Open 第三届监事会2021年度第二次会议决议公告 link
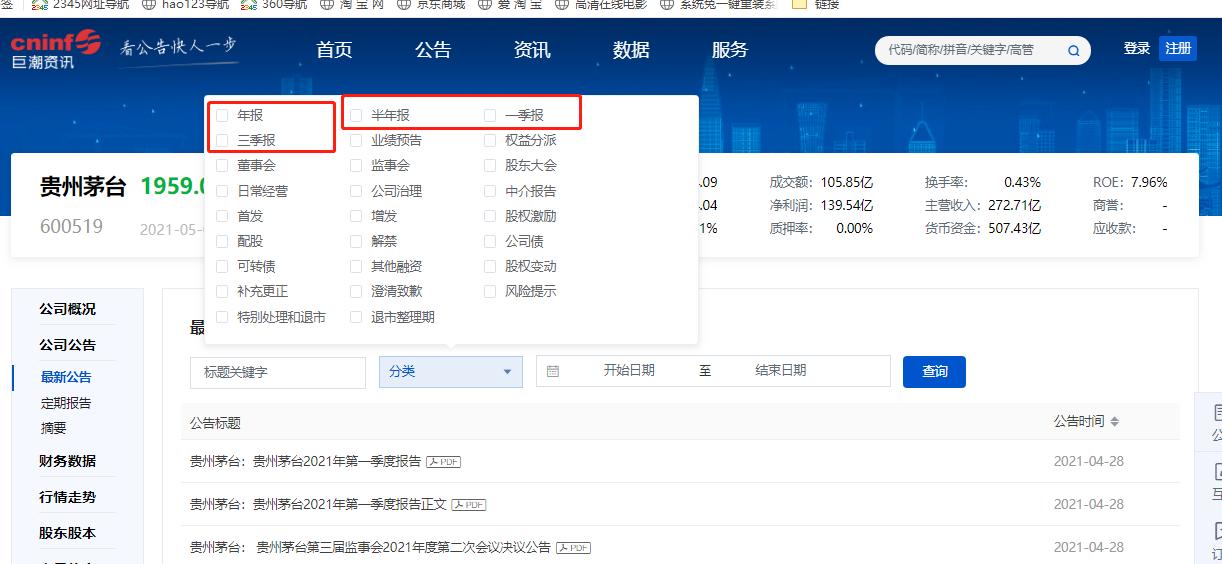 click(x=370, y=548)
